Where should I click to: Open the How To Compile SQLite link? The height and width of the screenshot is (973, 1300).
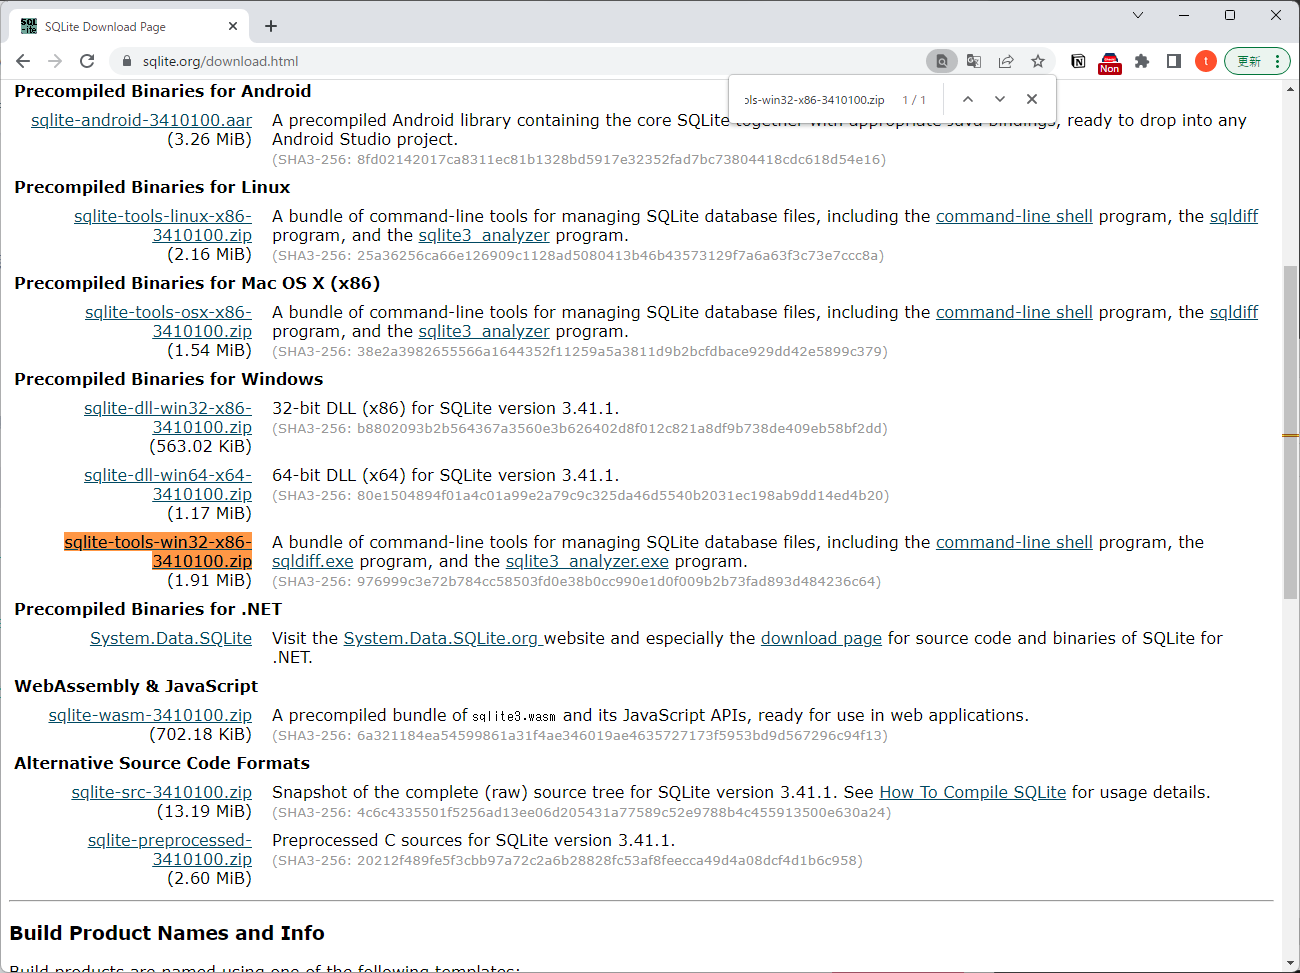click(x=971, y=791)
